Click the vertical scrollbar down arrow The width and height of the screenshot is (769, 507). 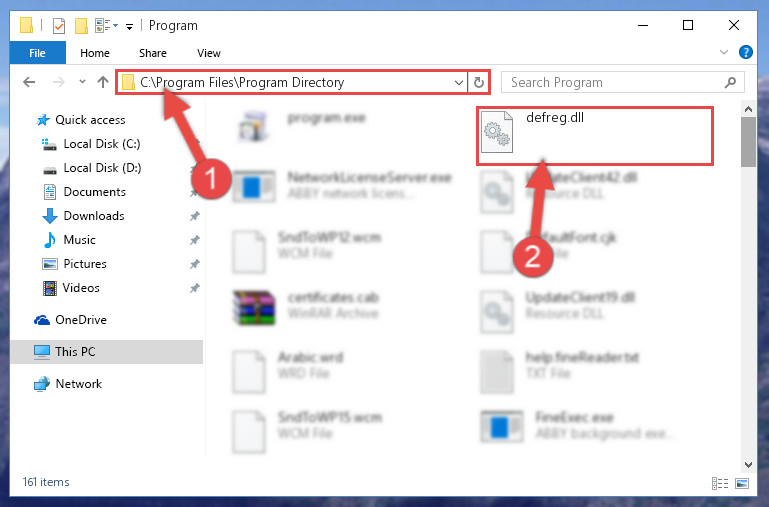(748, 465)
